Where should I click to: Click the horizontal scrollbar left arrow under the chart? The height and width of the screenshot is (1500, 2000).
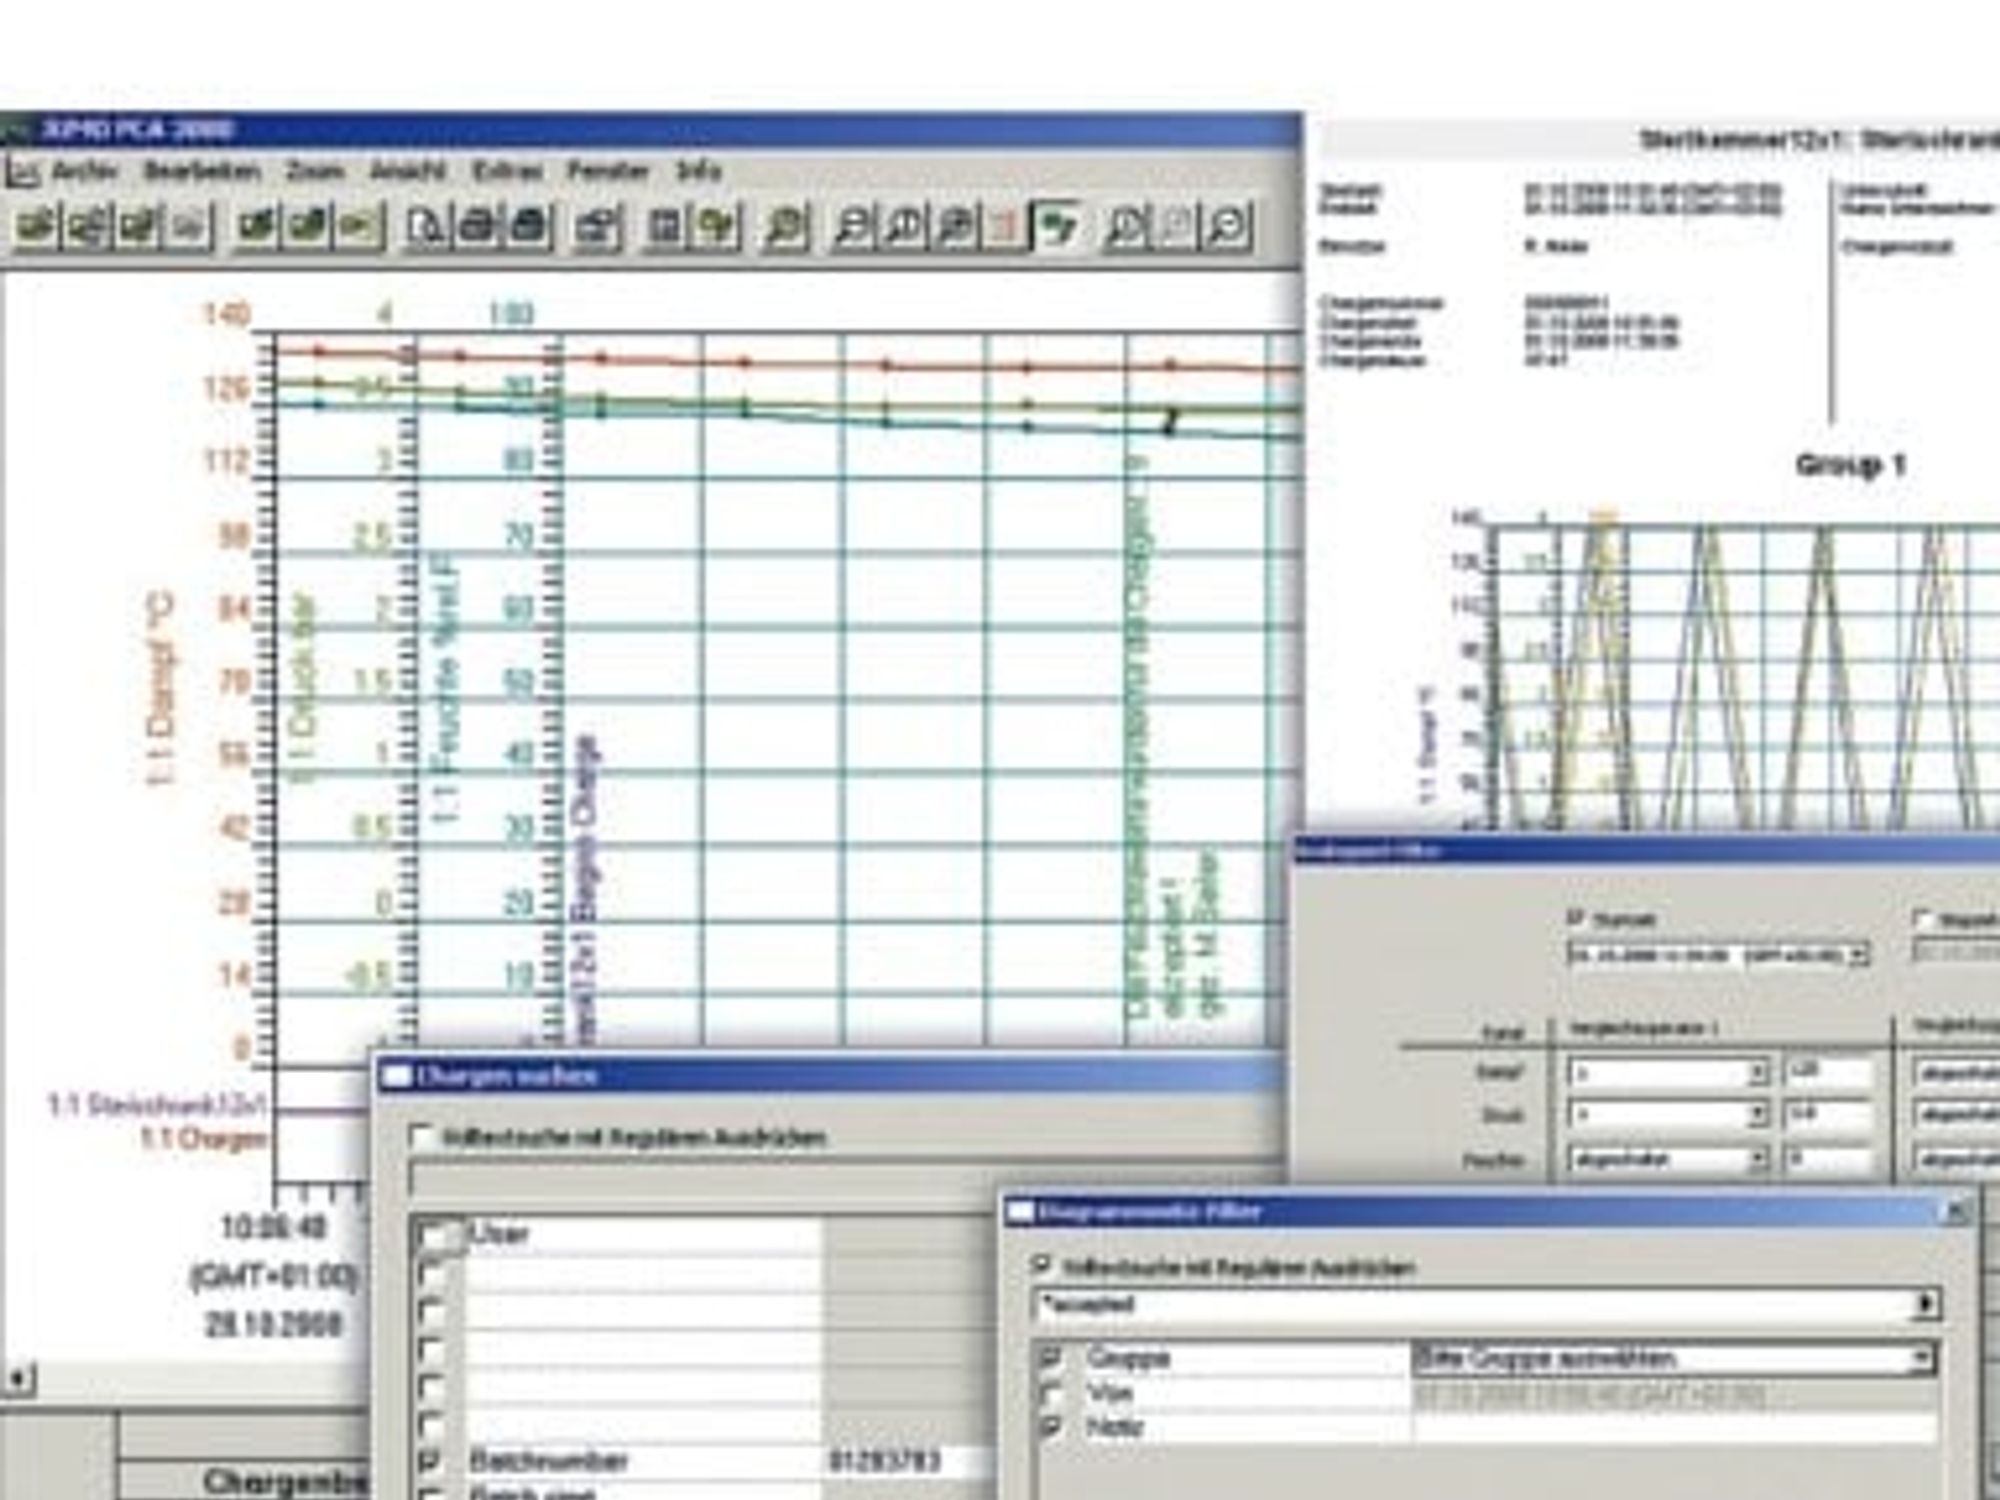click(17, 1380)
